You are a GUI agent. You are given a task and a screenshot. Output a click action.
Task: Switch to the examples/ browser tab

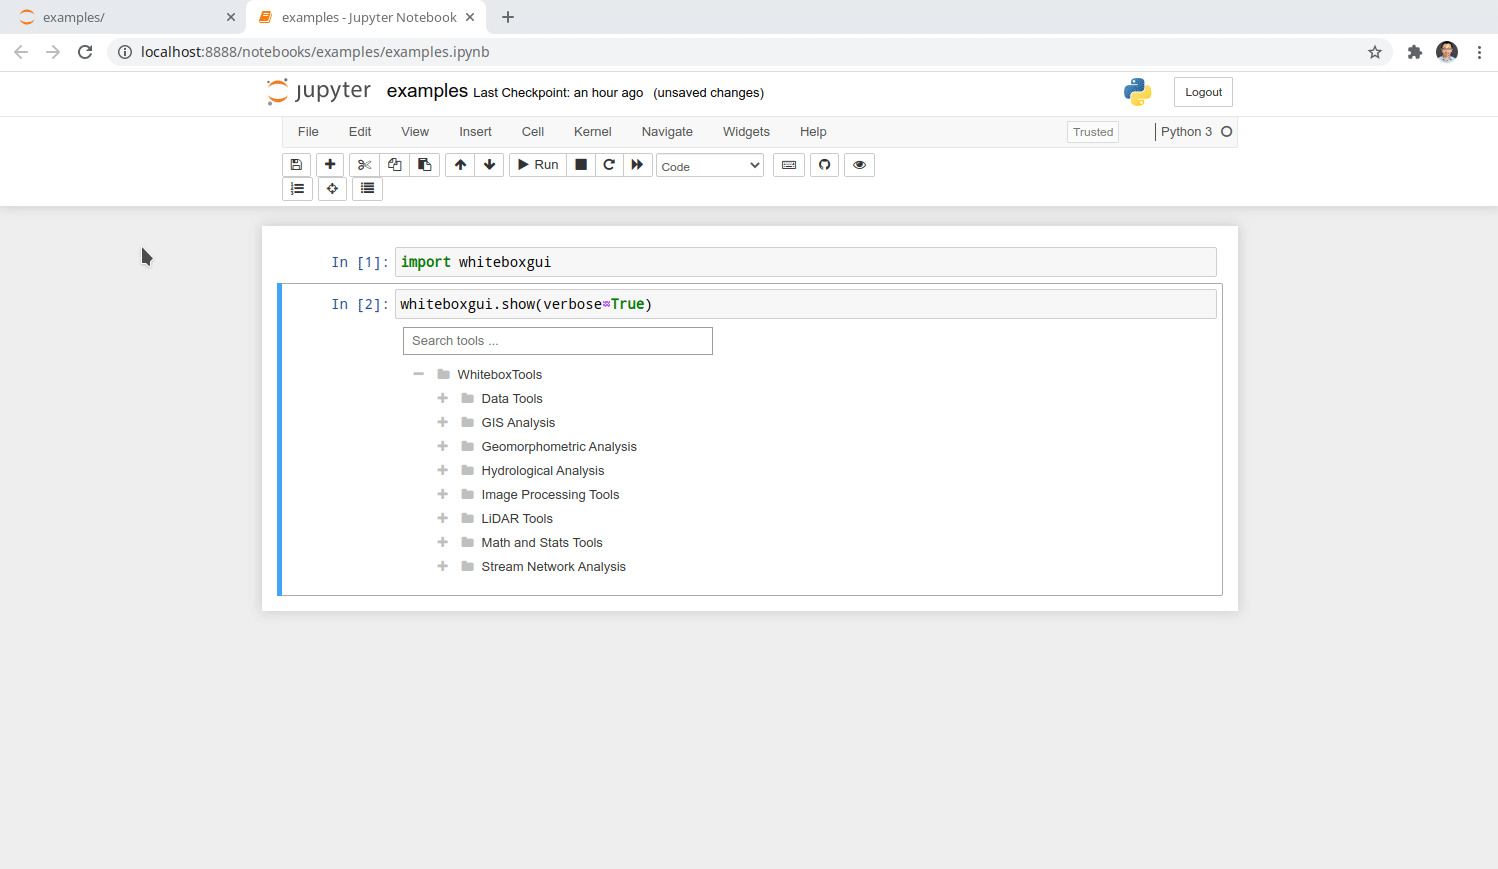(x=123, y=17)
